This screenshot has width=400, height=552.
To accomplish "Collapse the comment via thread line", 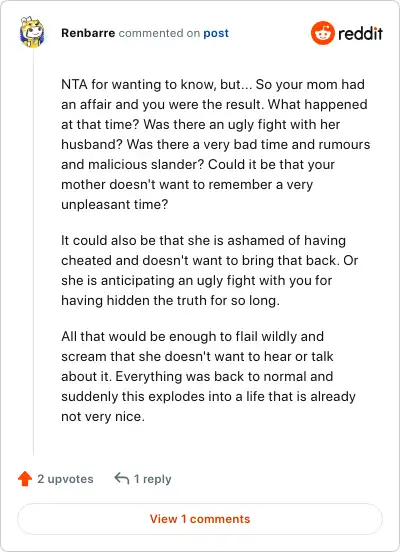I will [33, 252].
